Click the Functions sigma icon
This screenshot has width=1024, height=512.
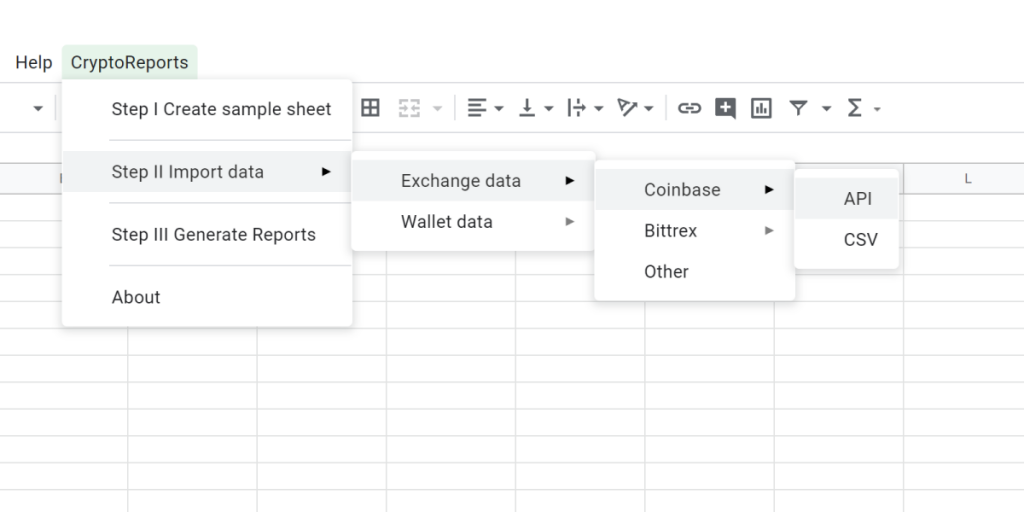[855, 108]
